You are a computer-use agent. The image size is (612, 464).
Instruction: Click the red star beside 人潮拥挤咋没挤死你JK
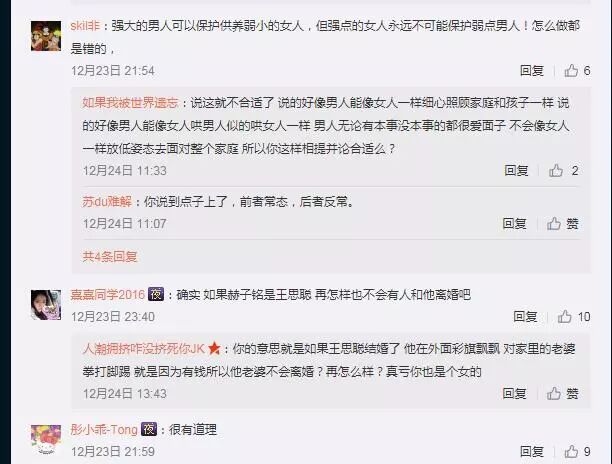(x=214, y=348)
